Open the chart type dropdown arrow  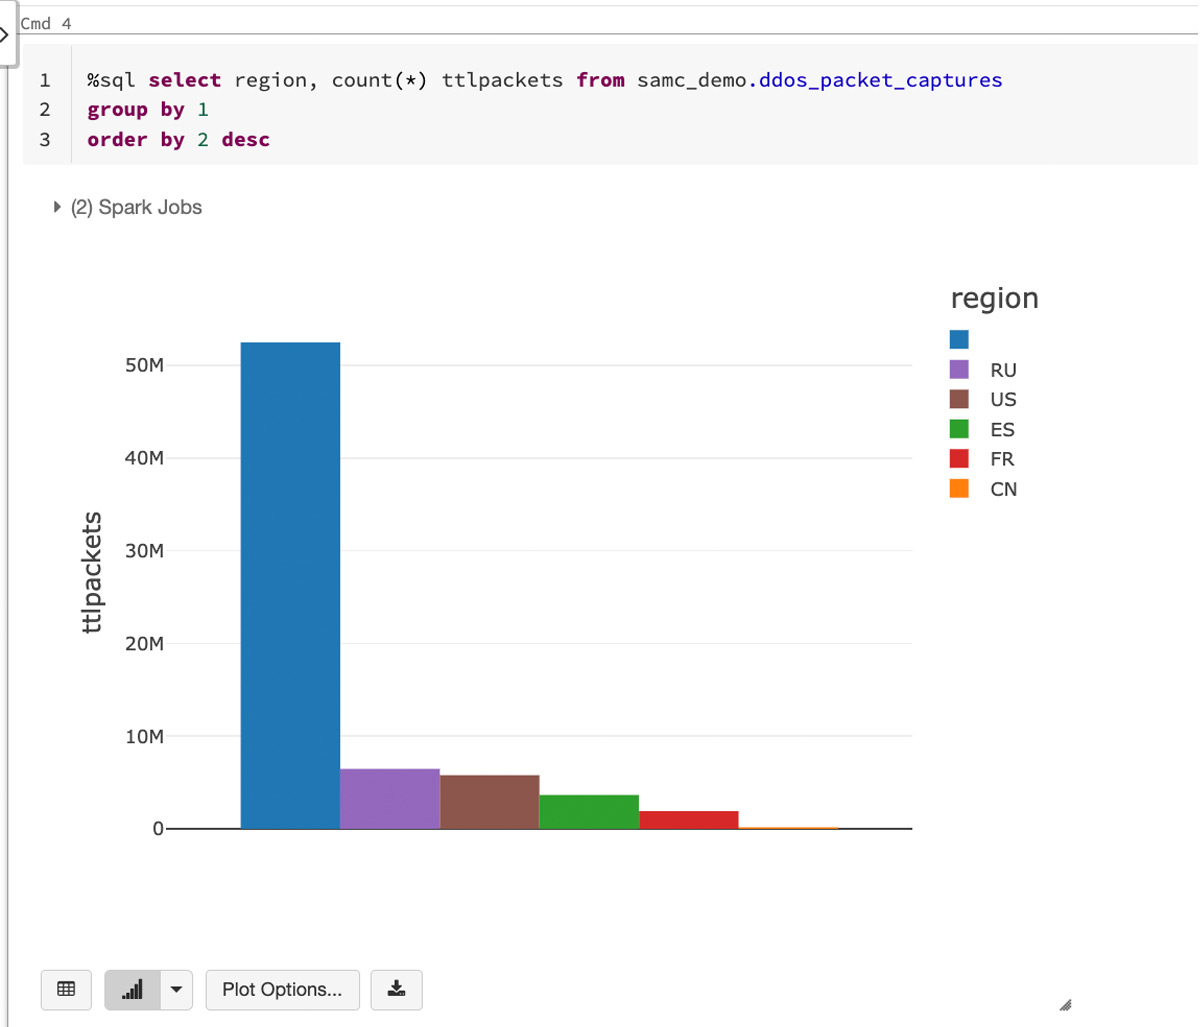click(x=176, y=989)
